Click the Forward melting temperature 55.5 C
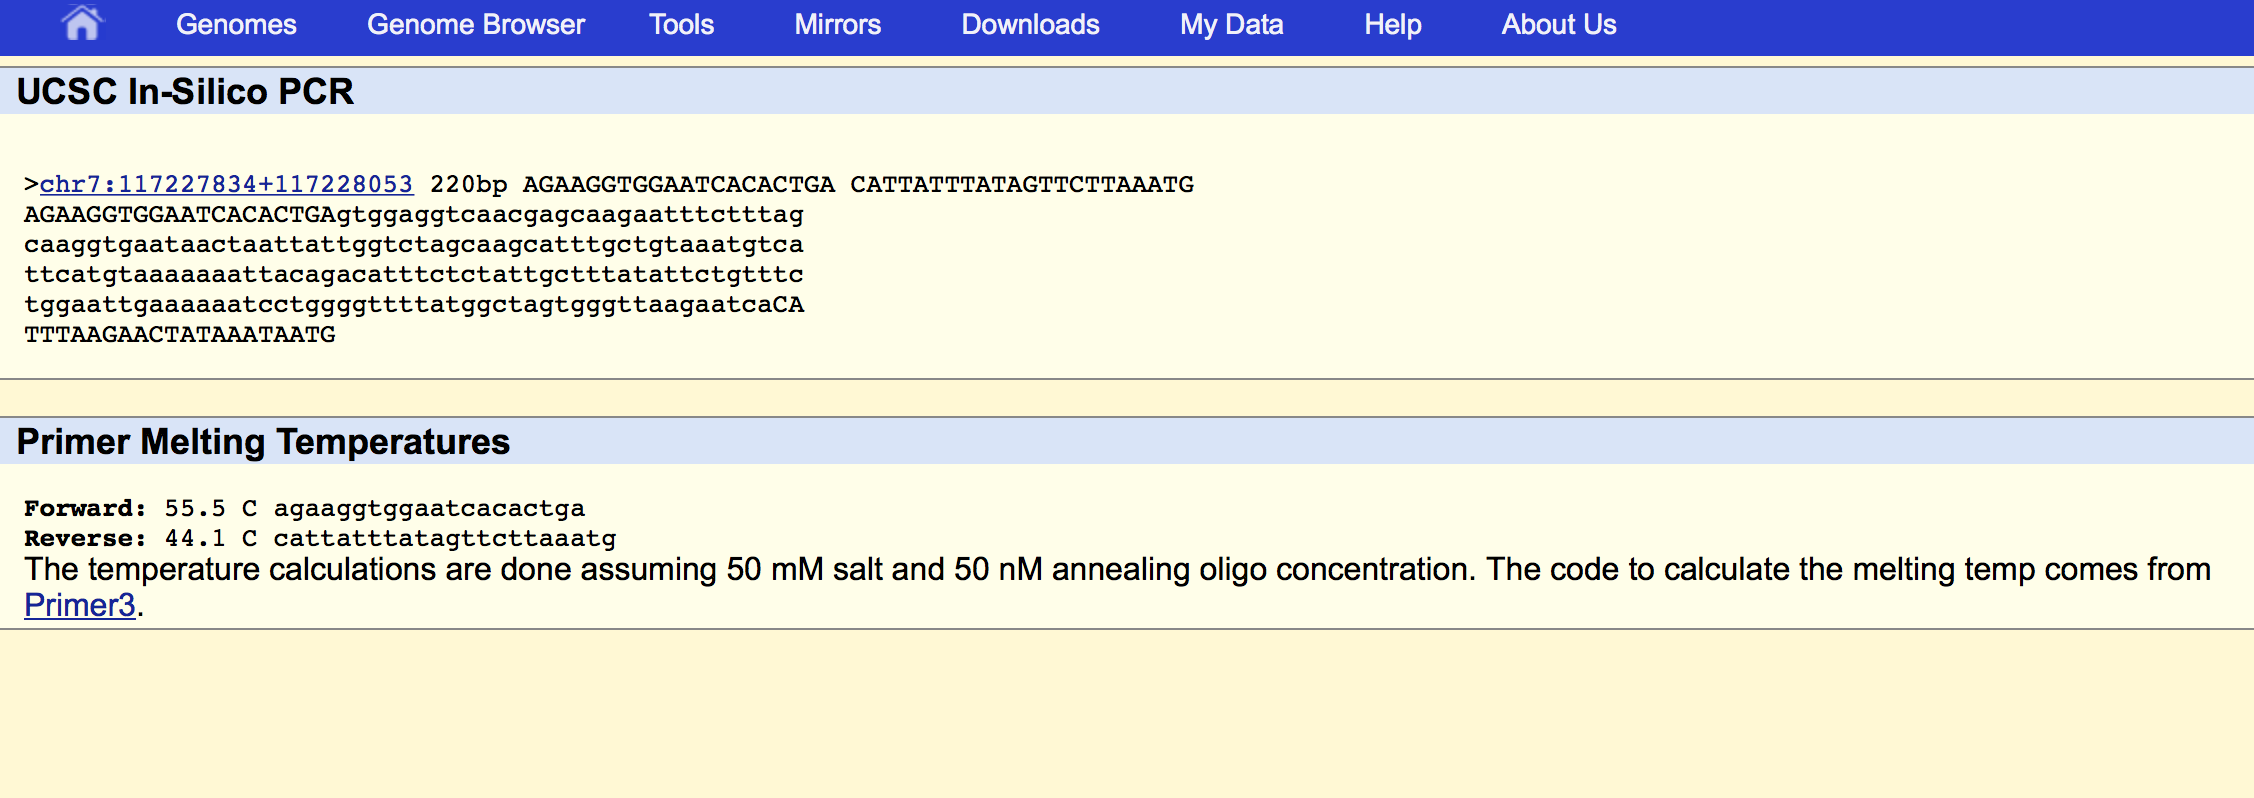 210,509
